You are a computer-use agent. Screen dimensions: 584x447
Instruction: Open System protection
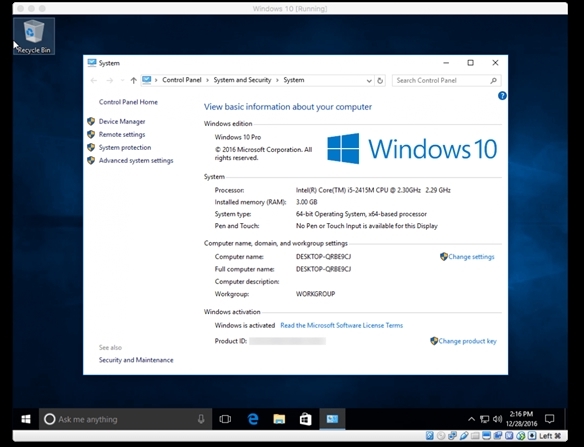[x=125, y=148]
